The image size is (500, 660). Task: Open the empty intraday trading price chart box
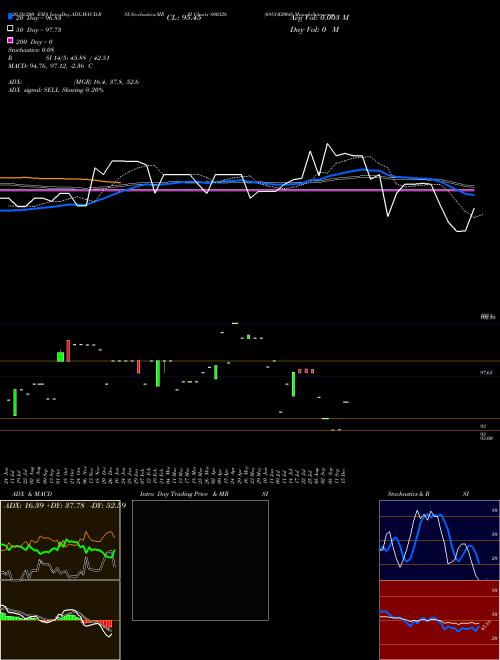pos(200,560)
